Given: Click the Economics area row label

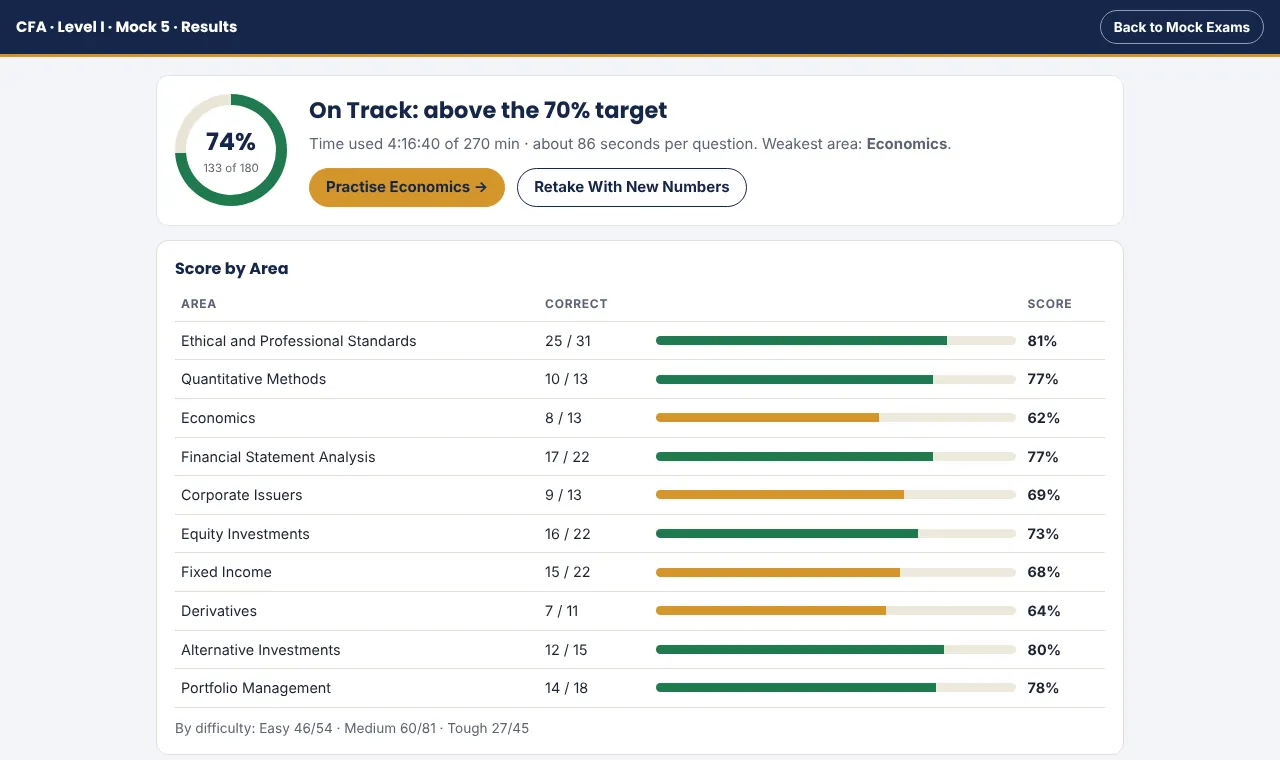Looking at the screenshot, I should 218,418.
